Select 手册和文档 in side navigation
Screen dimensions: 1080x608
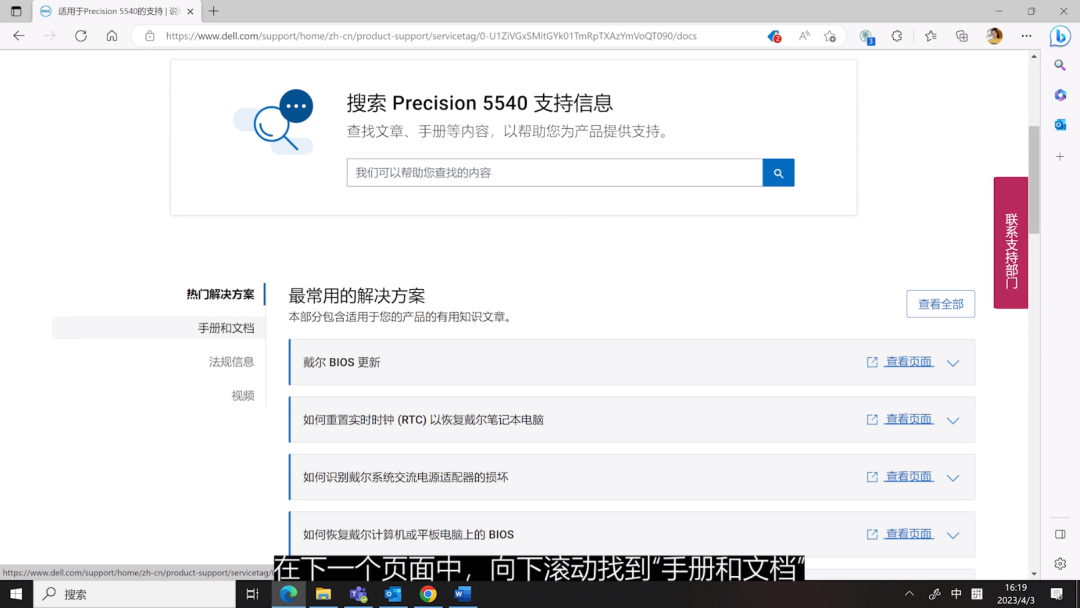coord(226,328)
